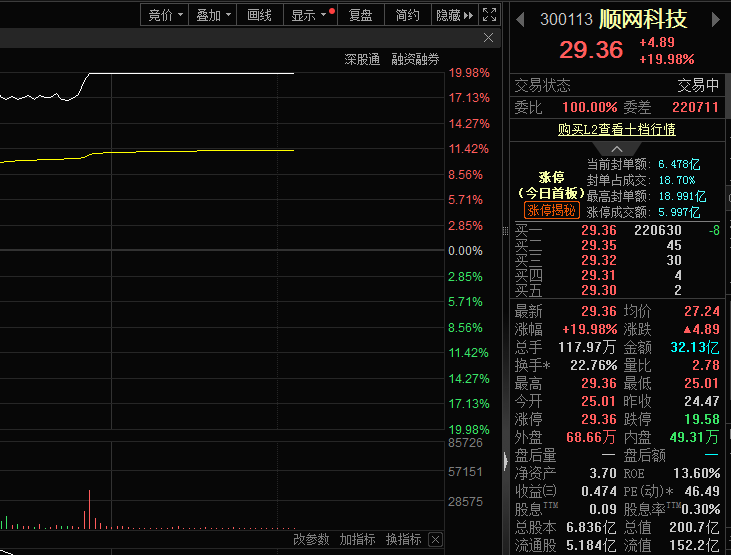Open 复盘 replay mode
The image size is (731, 555).
(360, 15)
